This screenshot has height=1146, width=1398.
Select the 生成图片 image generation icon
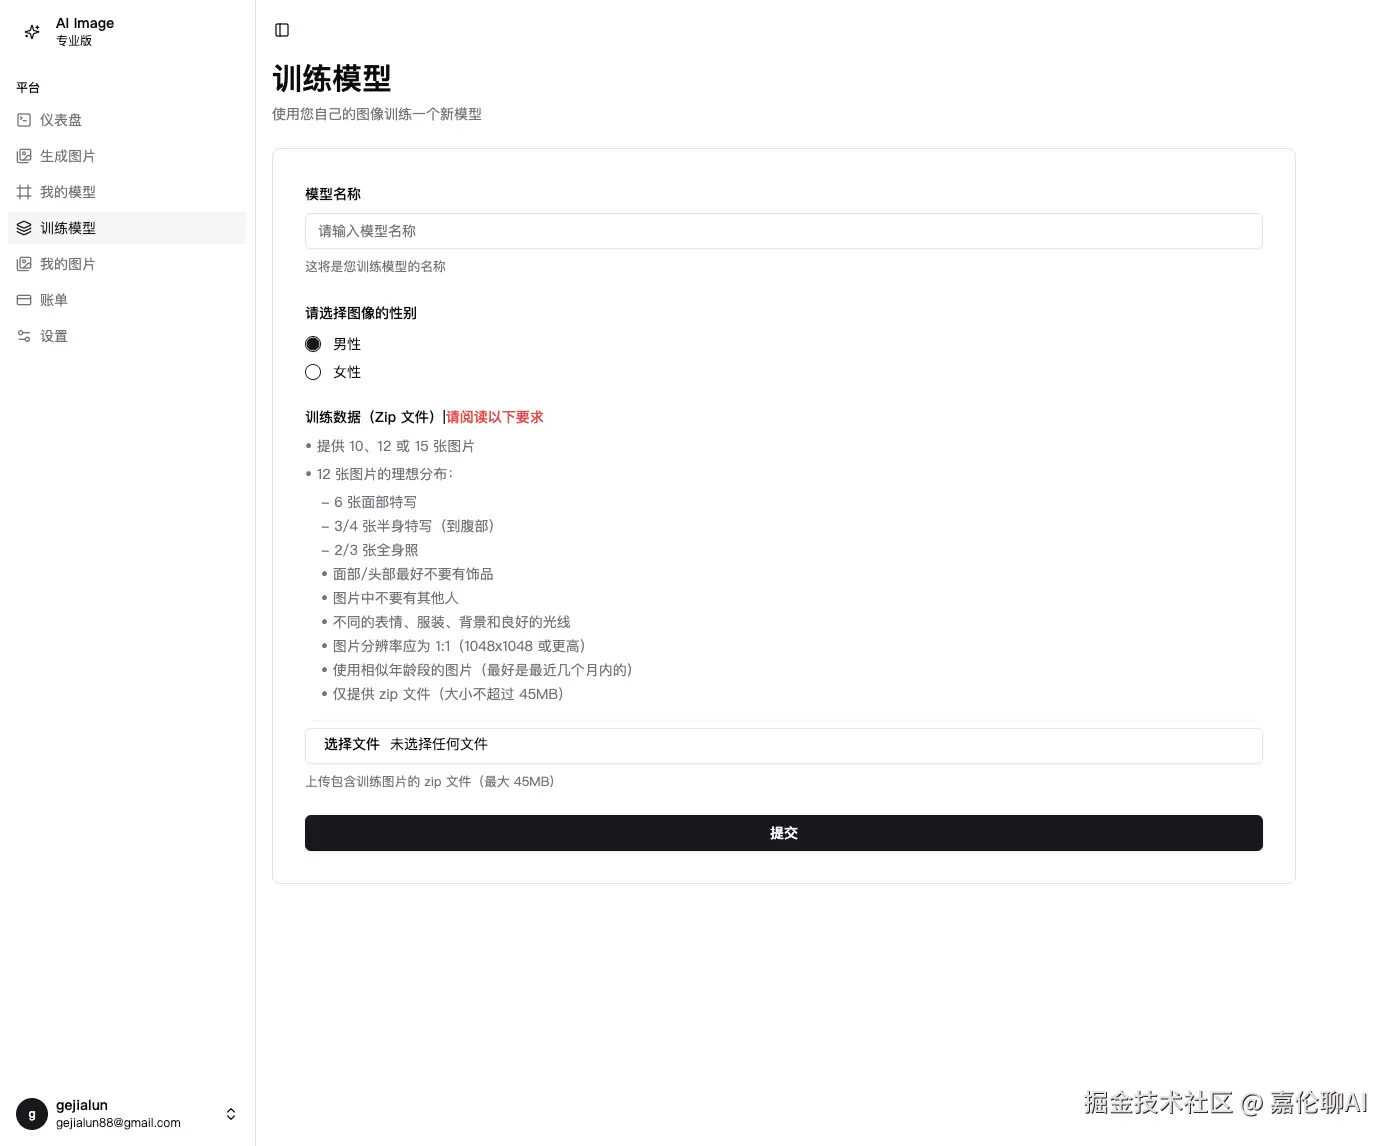(x=23, y=155)
